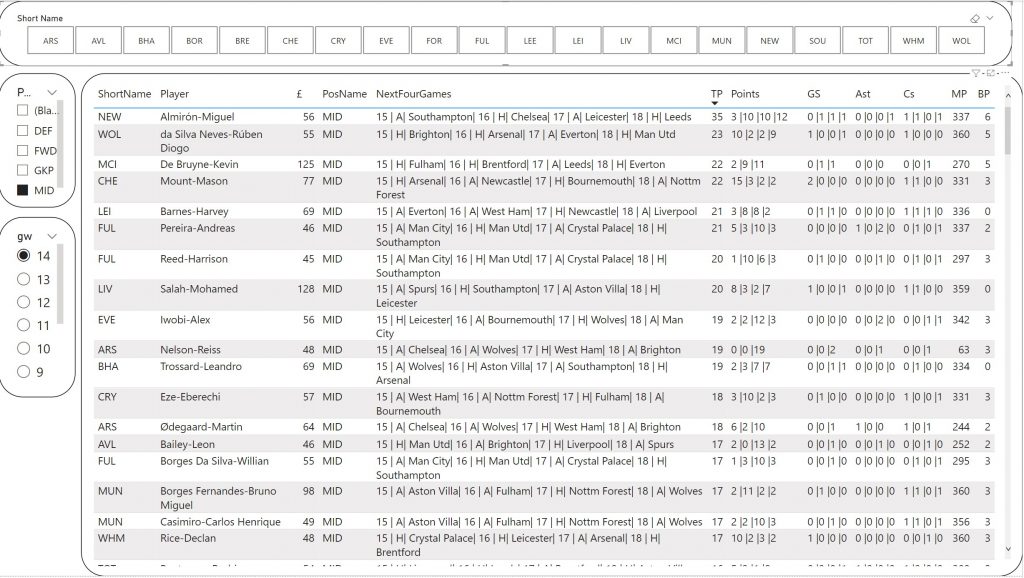Filter by team LEI
1024x578 pixels.
pos(578,40)
